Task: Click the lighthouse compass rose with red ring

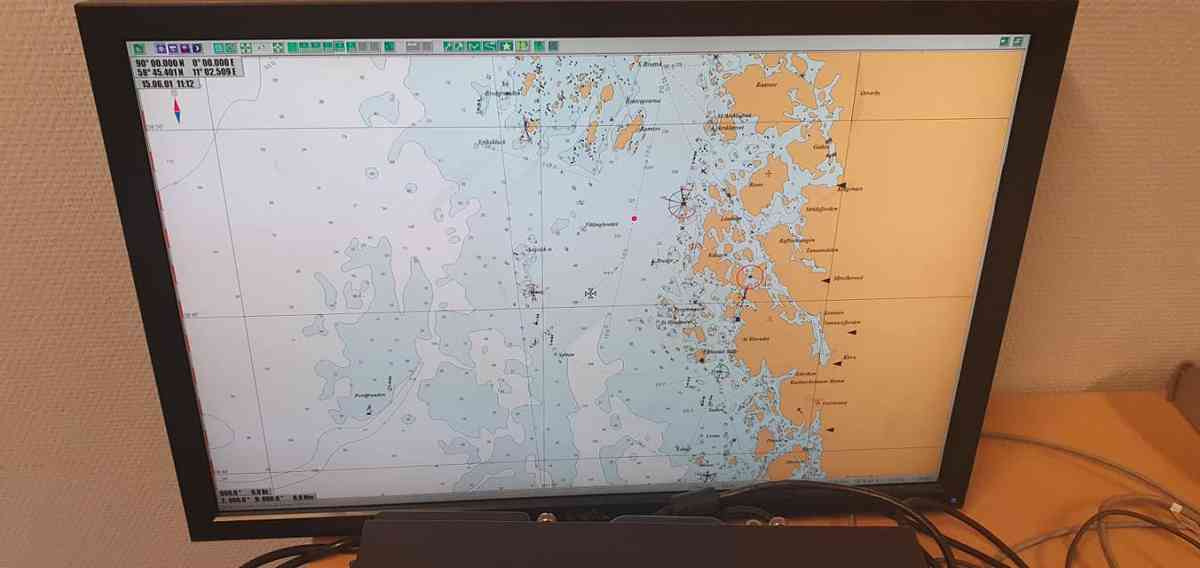Action: coord(682,203)
